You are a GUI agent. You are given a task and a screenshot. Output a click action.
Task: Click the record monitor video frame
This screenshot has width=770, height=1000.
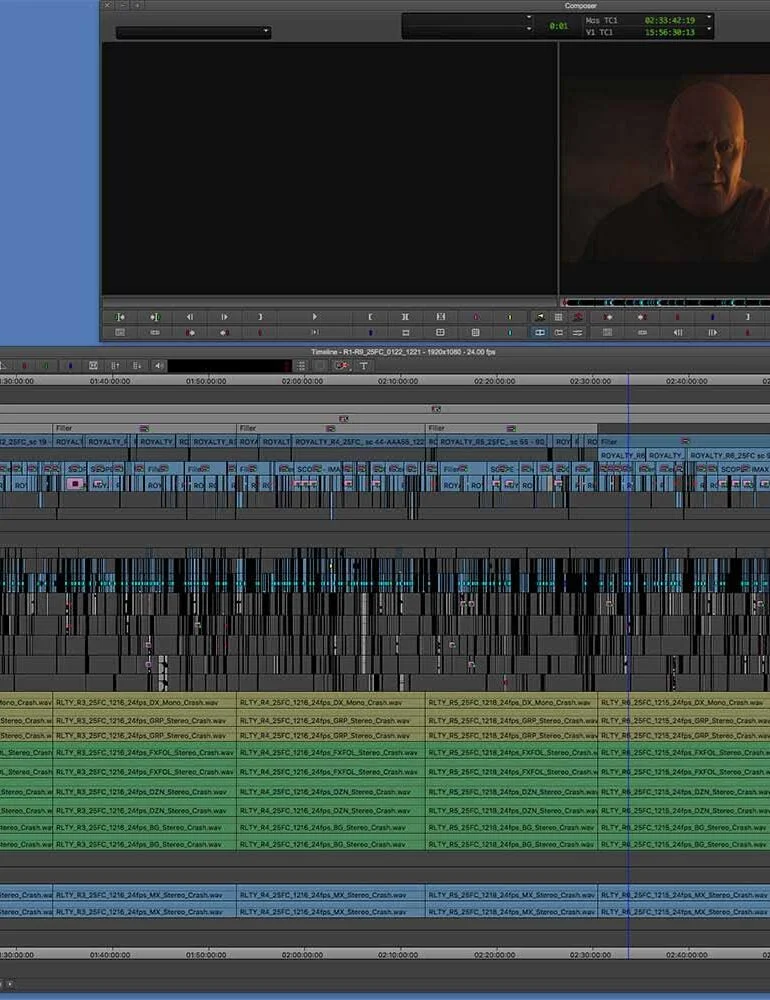pyautogui.click(x=664, y=170)
